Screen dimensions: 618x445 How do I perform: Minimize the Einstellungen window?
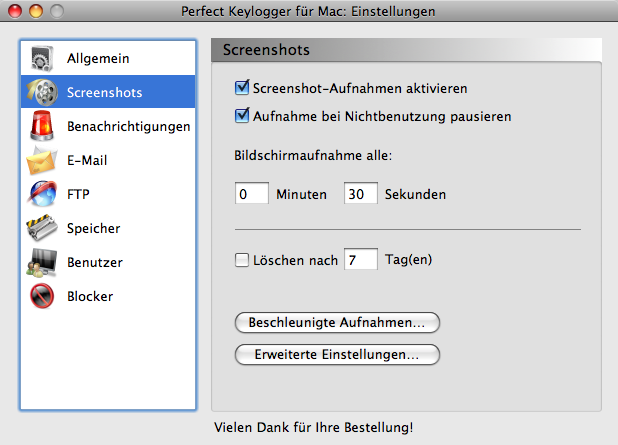click(x=36, y=11)
